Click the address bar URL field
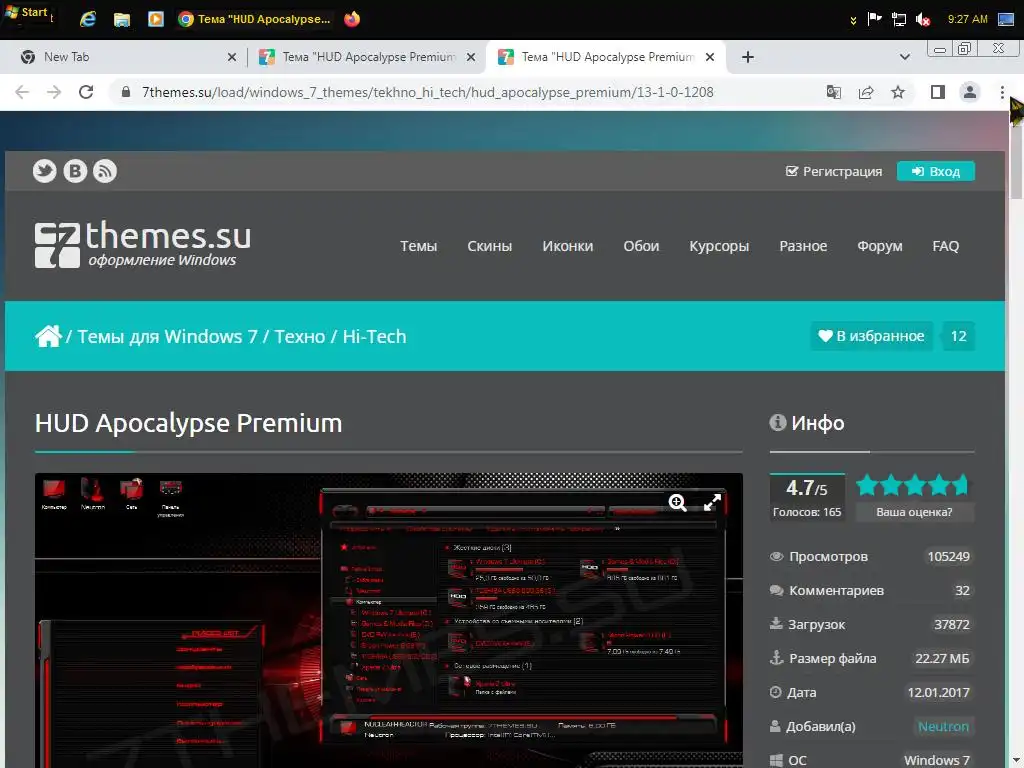The image size is (1024, 768). point(428,92)
